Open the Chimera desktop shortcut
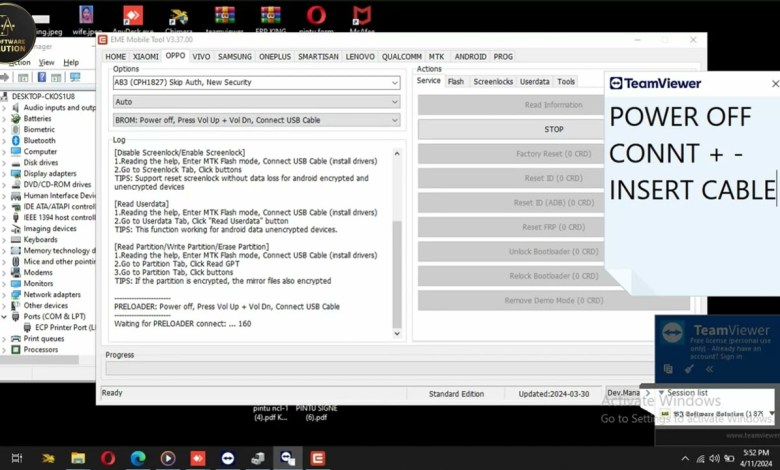Image resolution: width=780 pixels, height=470 pixels. [179, 19]
